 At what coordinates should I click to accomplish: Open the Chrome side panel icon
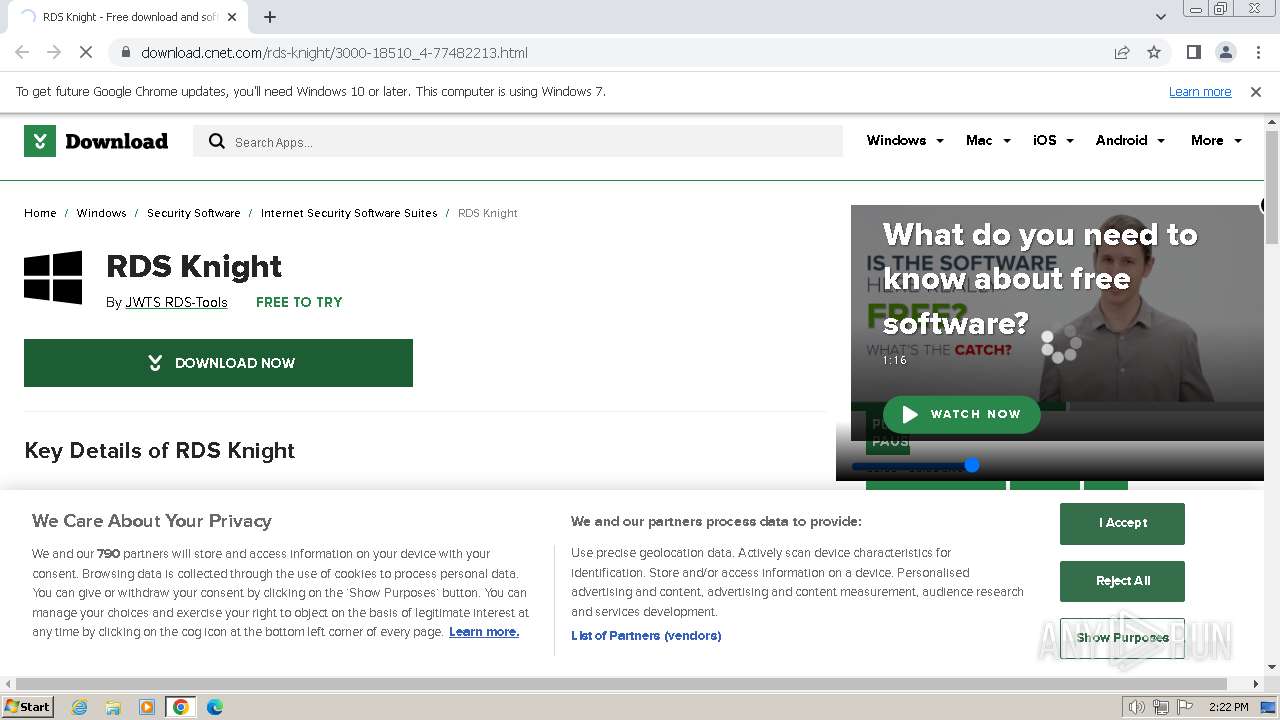(1193, 52)
